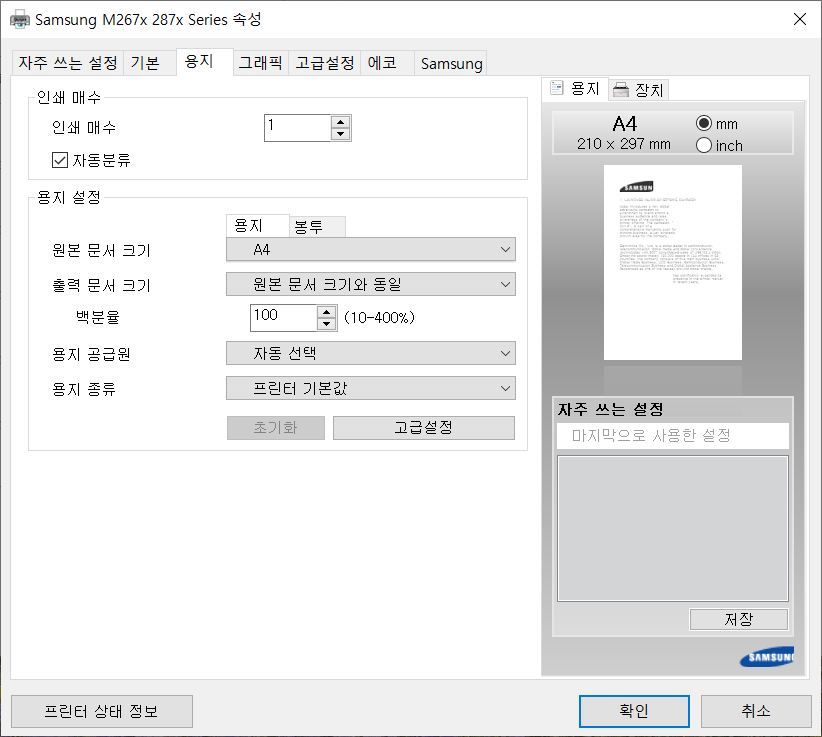The width and height of the screenshot is (822, 737).
Task: Switch to the Samsung tab
Action: click(451, 63)
